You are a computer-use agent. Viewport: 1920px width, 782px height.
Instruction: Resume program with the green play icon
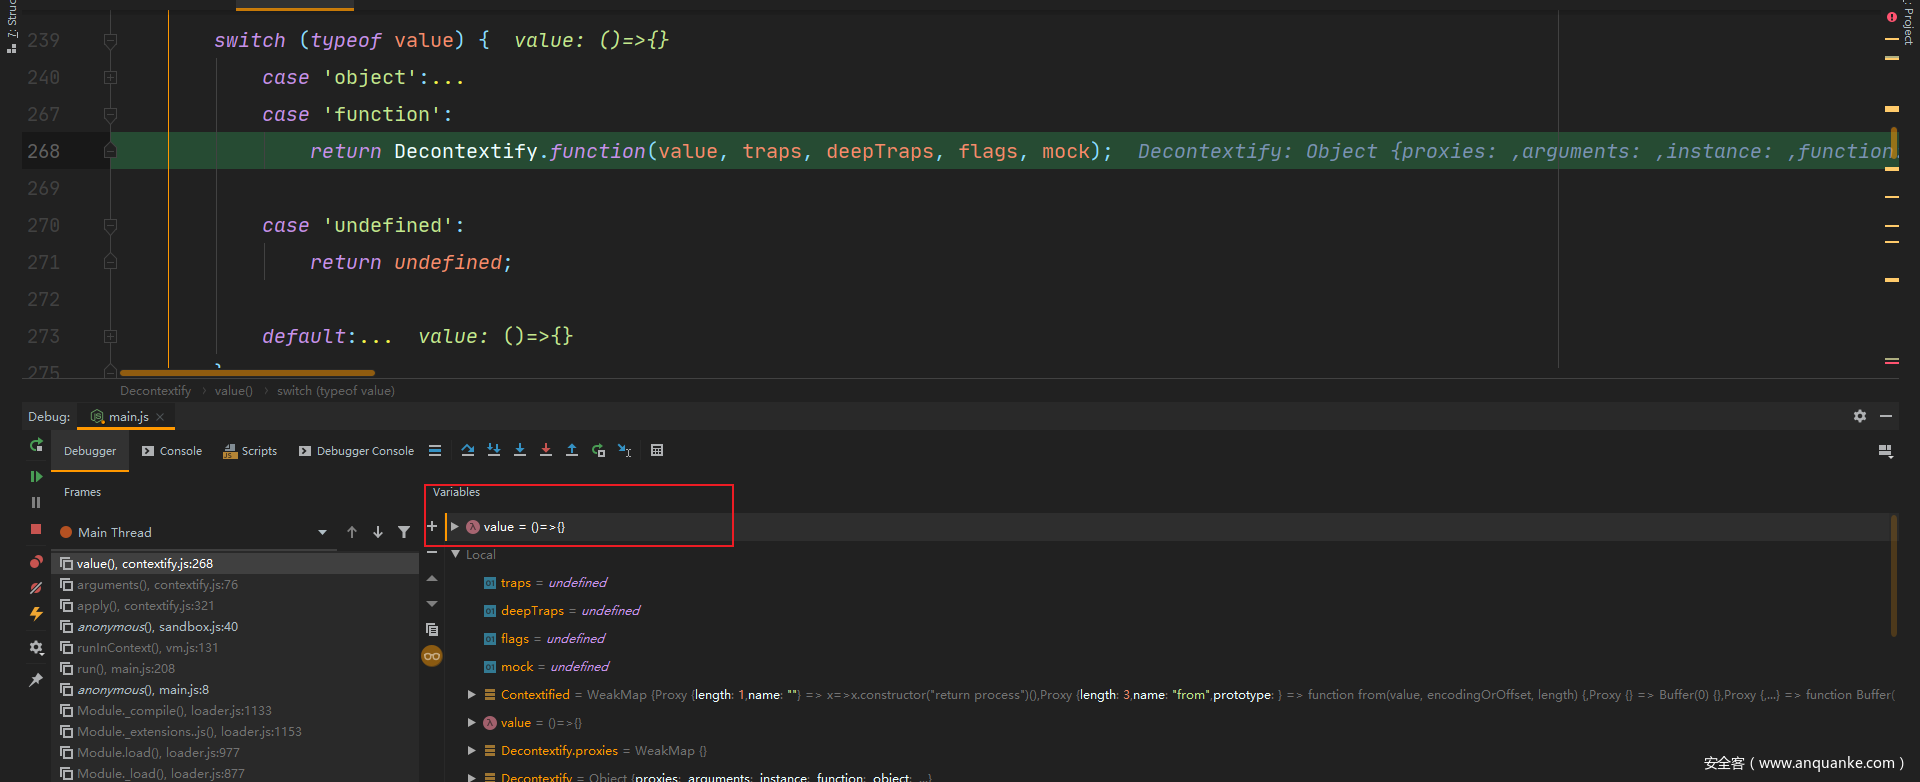click(x=36, y=477)
